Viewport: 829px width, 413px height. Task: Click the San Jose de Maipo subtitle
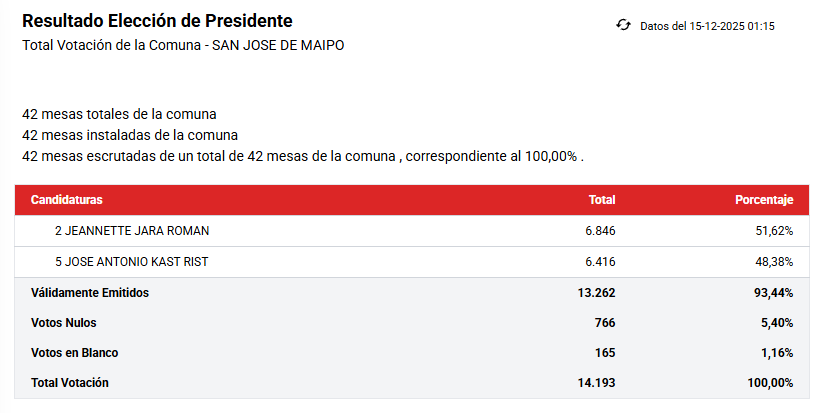pyautogui.click(x=183, y=46)
